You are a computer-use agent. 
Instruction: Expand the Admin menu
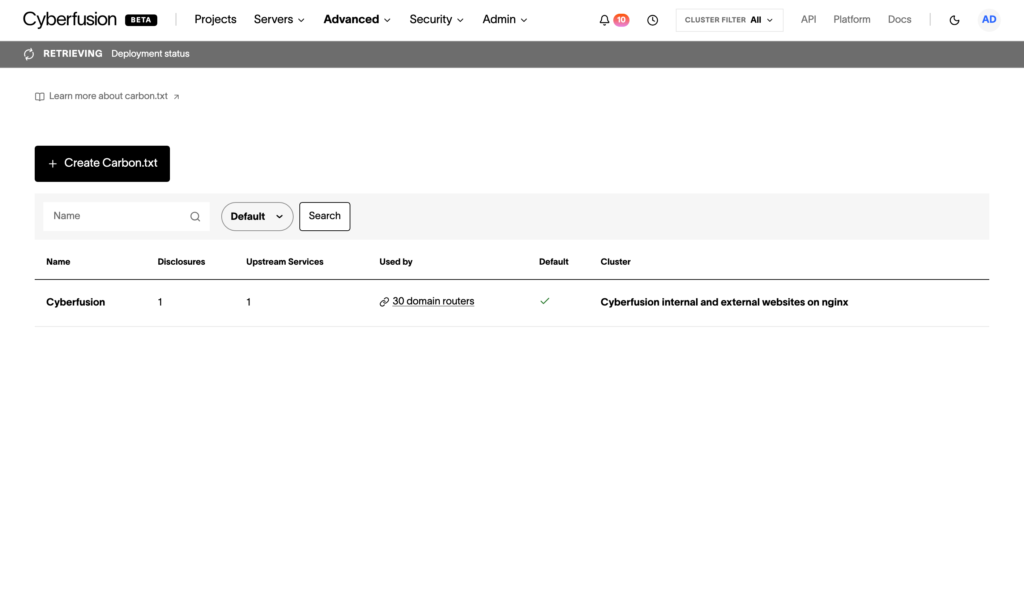point(504,20)
